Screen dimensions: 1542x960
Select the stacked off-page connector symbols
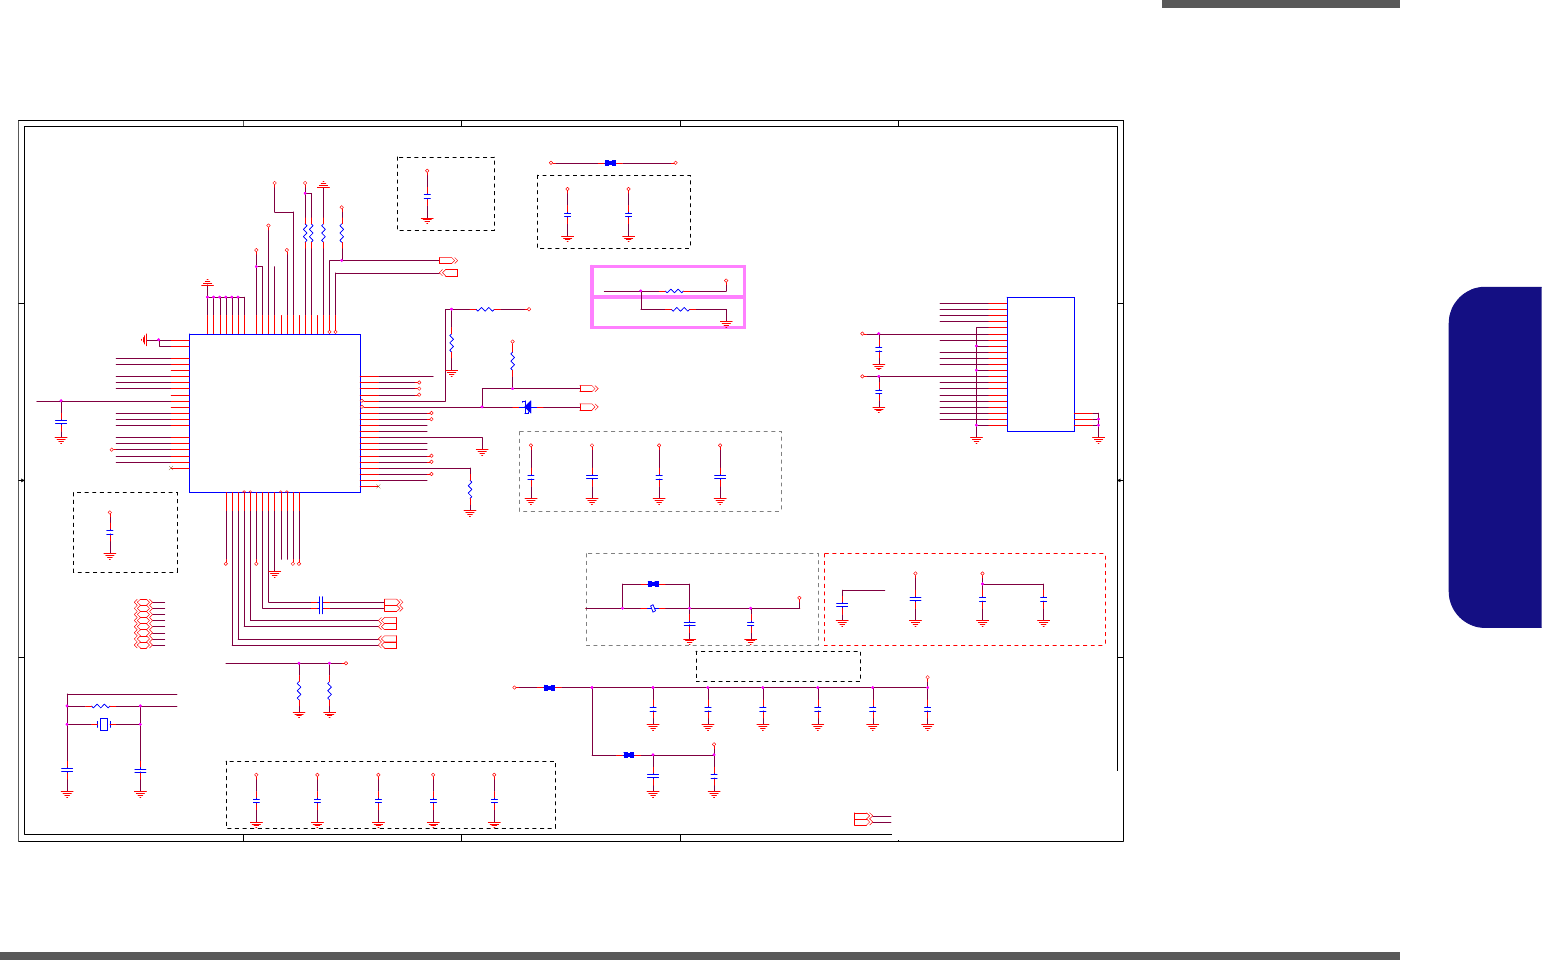tap(143, 625)
